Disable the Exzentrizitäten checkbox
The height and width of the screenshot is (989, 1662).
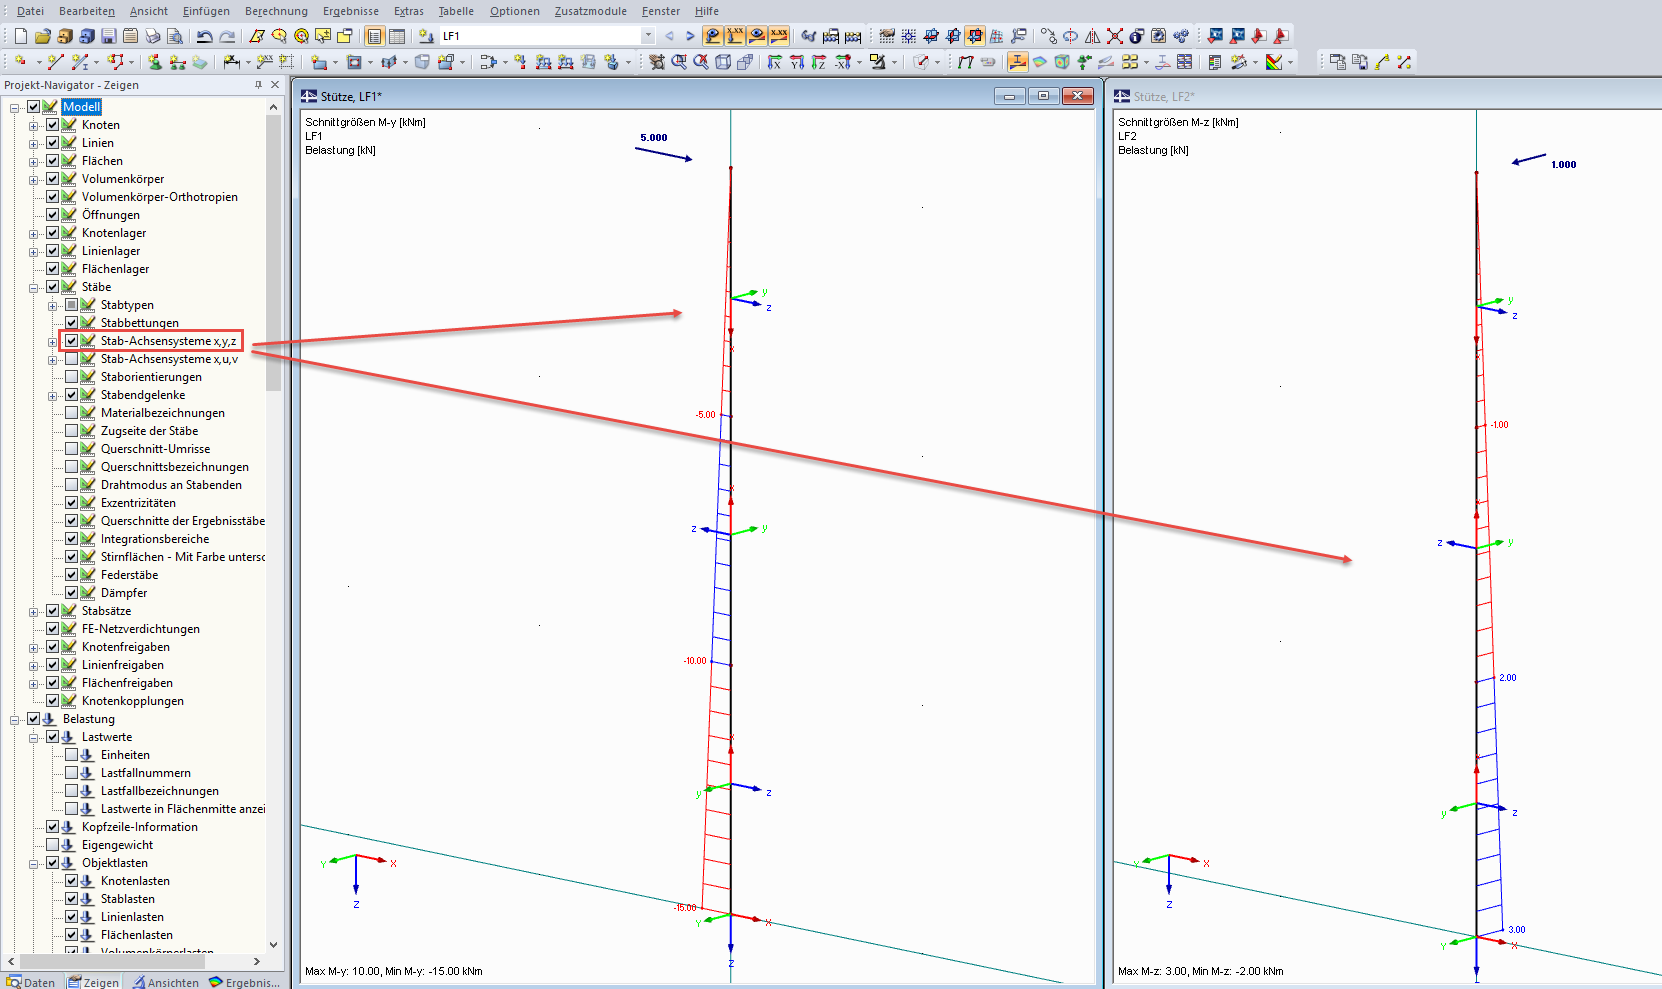tap(72, 503)
